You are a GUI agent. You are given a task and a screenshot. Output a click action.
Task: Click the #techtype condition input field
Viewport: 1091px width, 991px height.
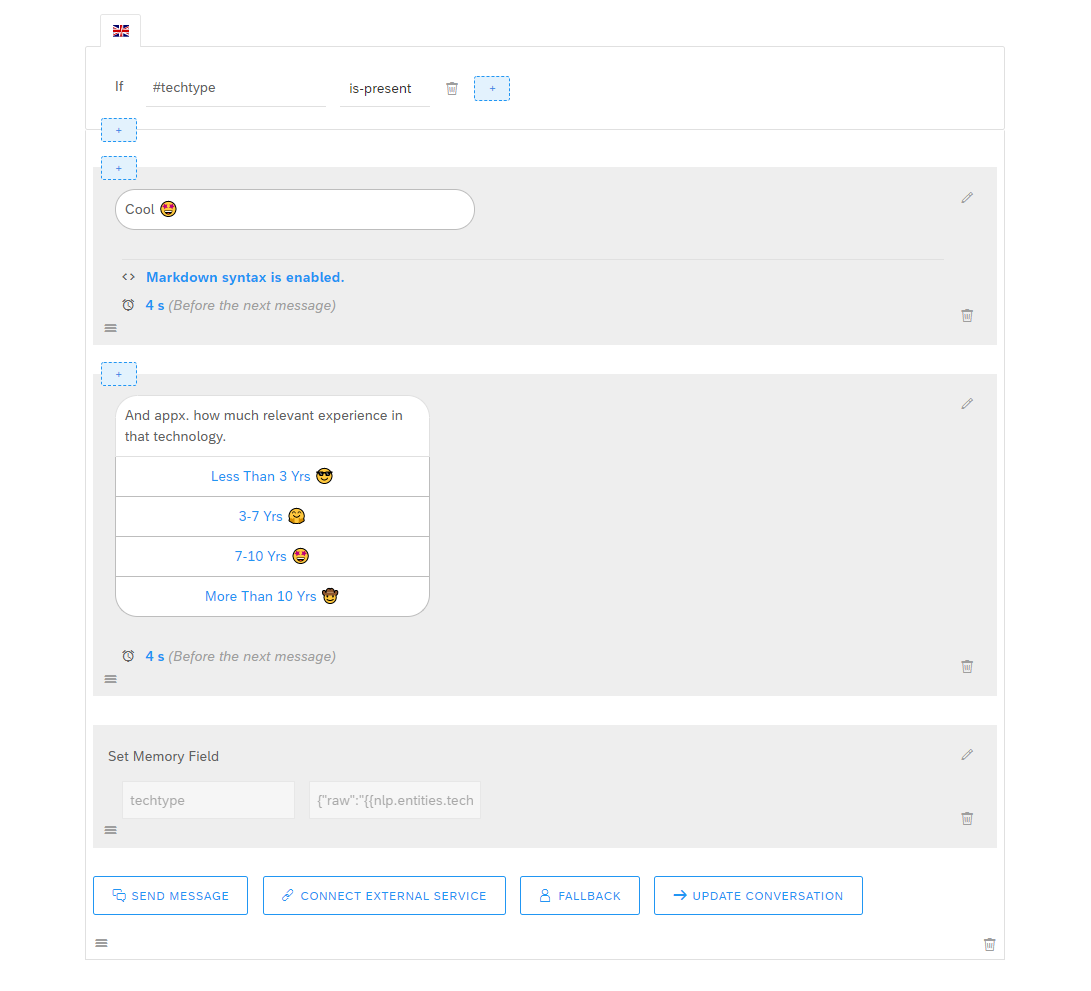tap(235, 88)
